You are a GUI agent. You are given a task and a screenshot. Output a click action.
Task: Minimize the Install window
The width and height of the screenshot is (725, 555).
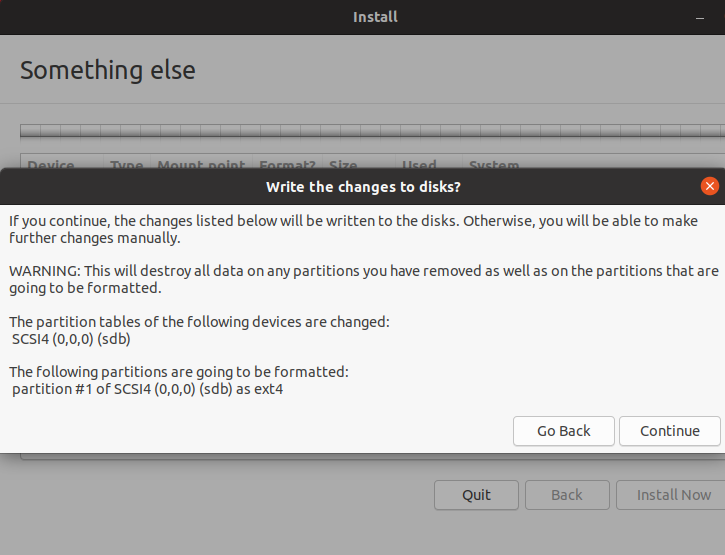click(x=700, y=17)
